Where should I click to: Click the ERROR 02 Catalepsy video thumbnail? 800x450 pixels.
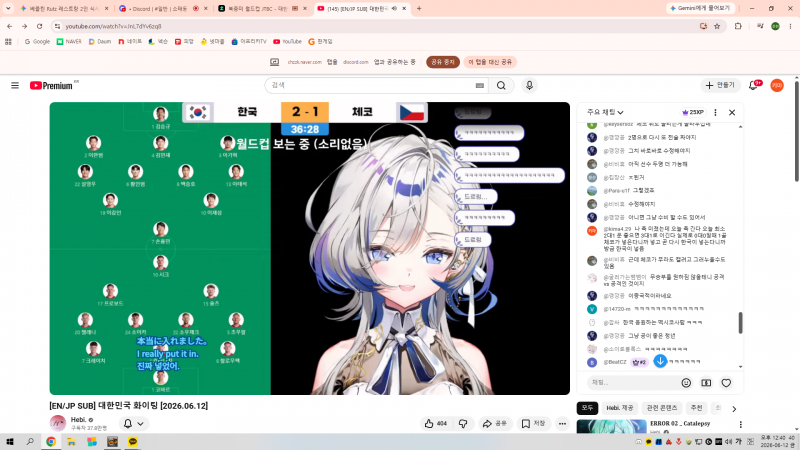pos(611,427)
